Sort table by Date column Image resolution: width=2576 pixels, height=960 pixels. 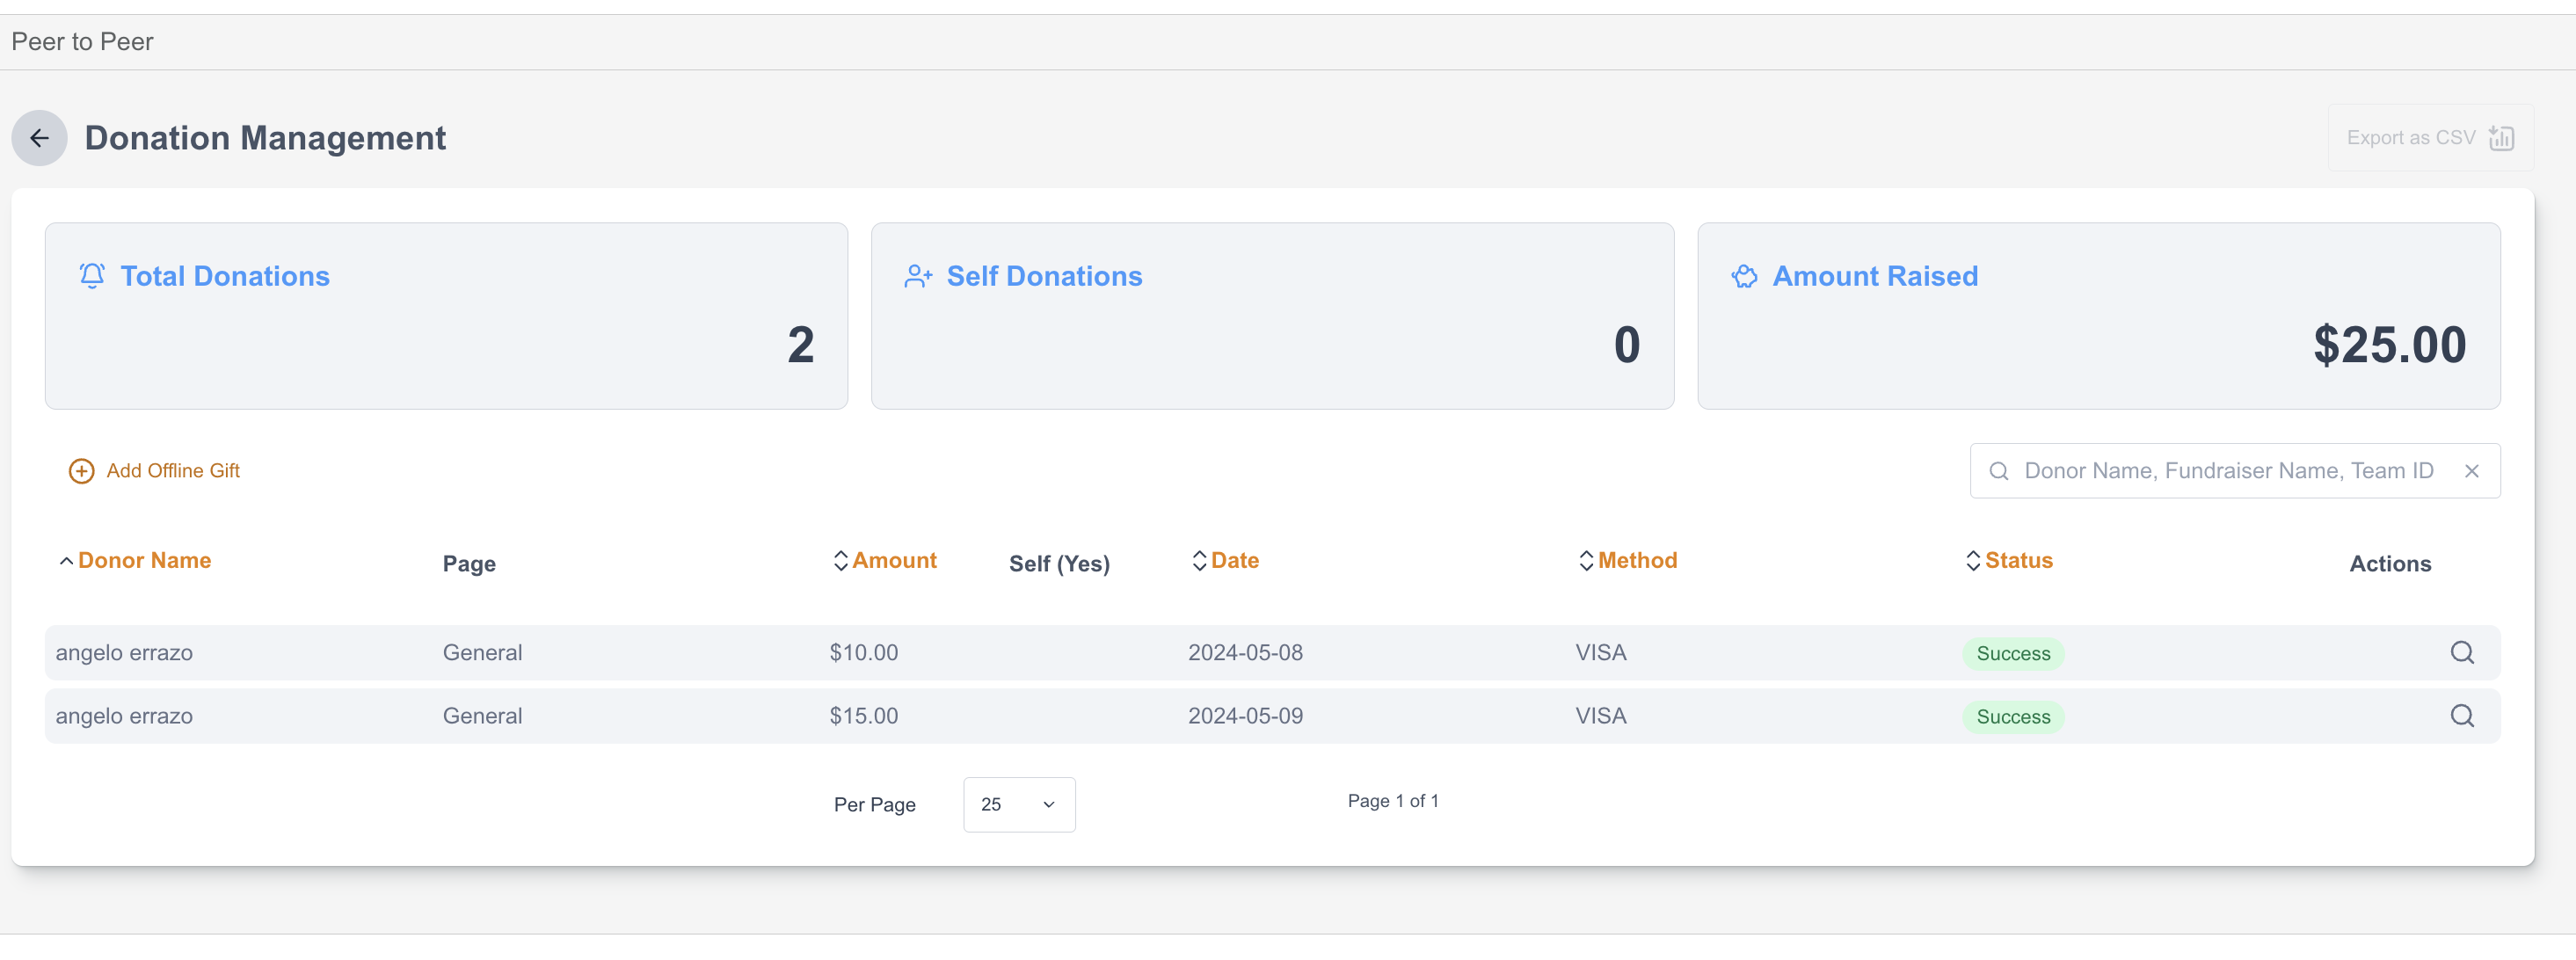pyautogui.click(x=1234, y=561)
